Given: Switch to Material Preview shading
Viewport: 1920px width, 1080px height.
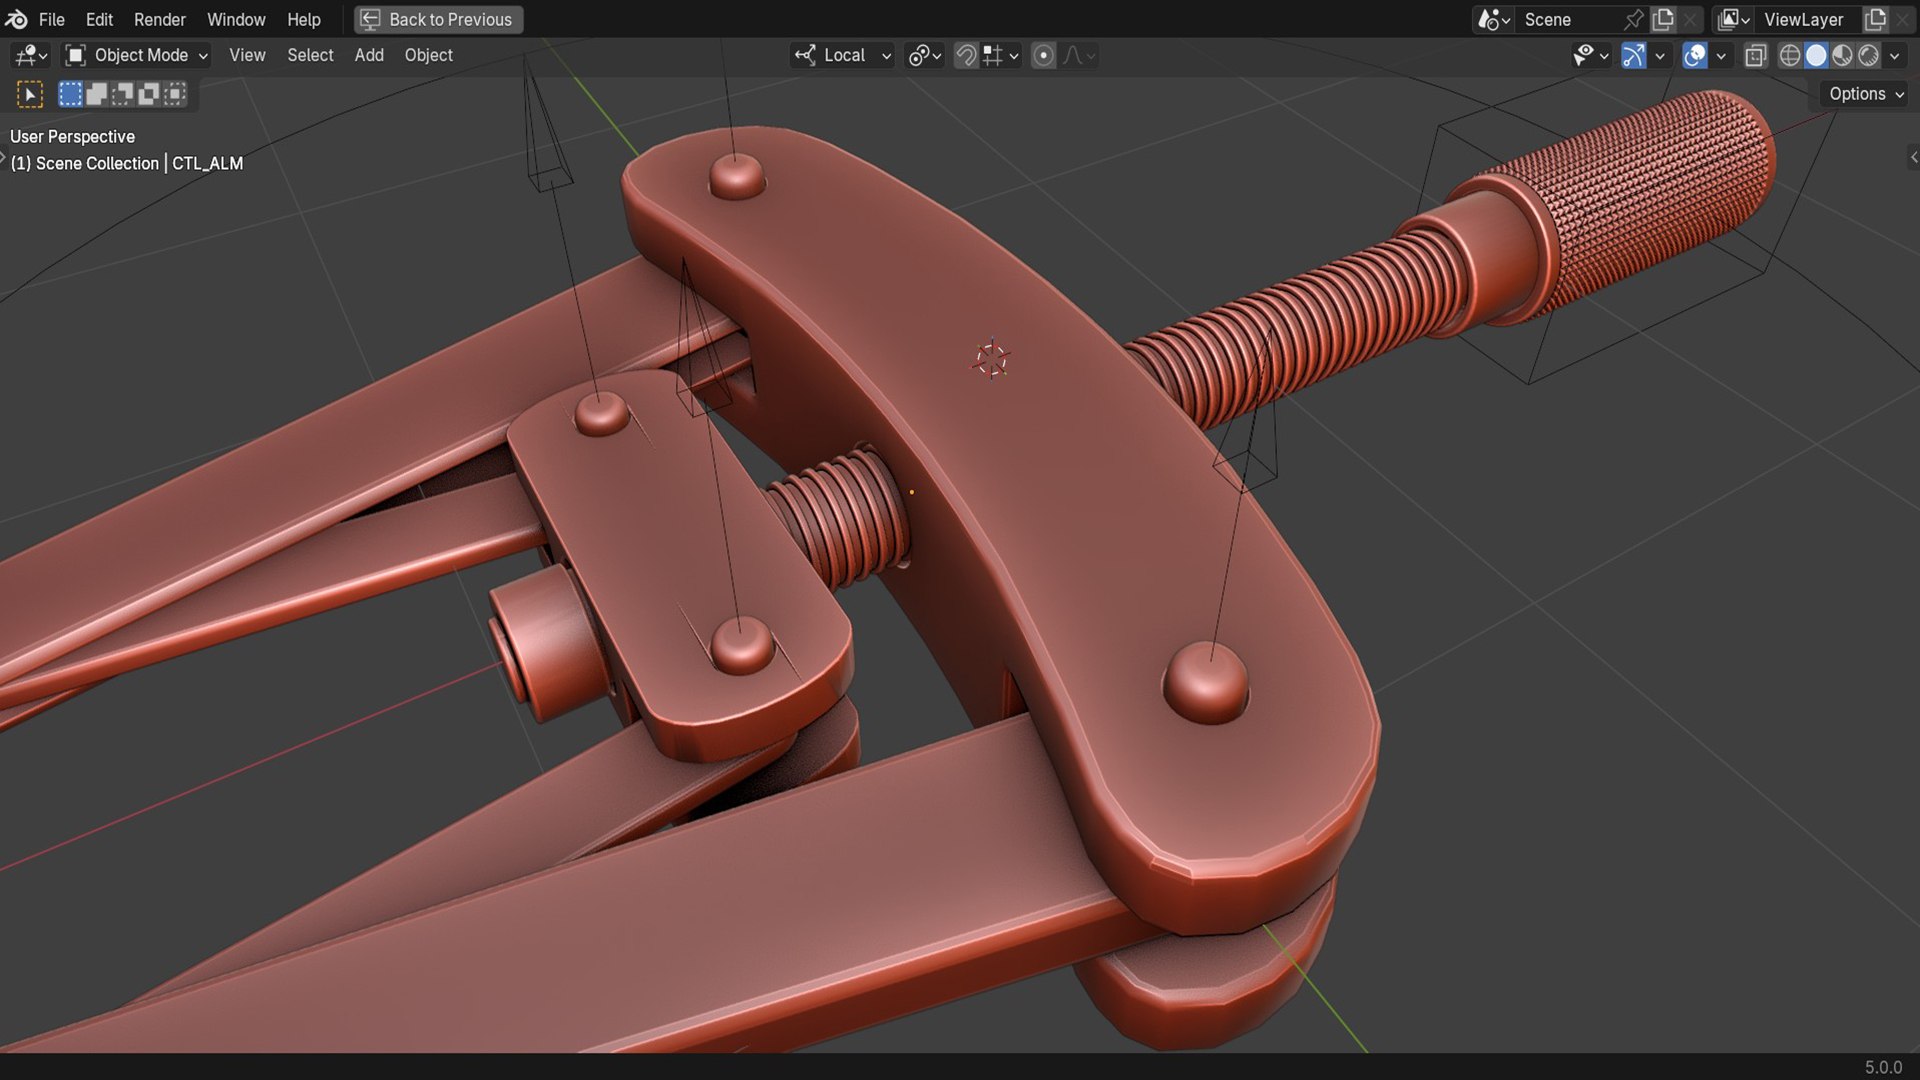Looking at the screenshot, I should point(1842,55).
